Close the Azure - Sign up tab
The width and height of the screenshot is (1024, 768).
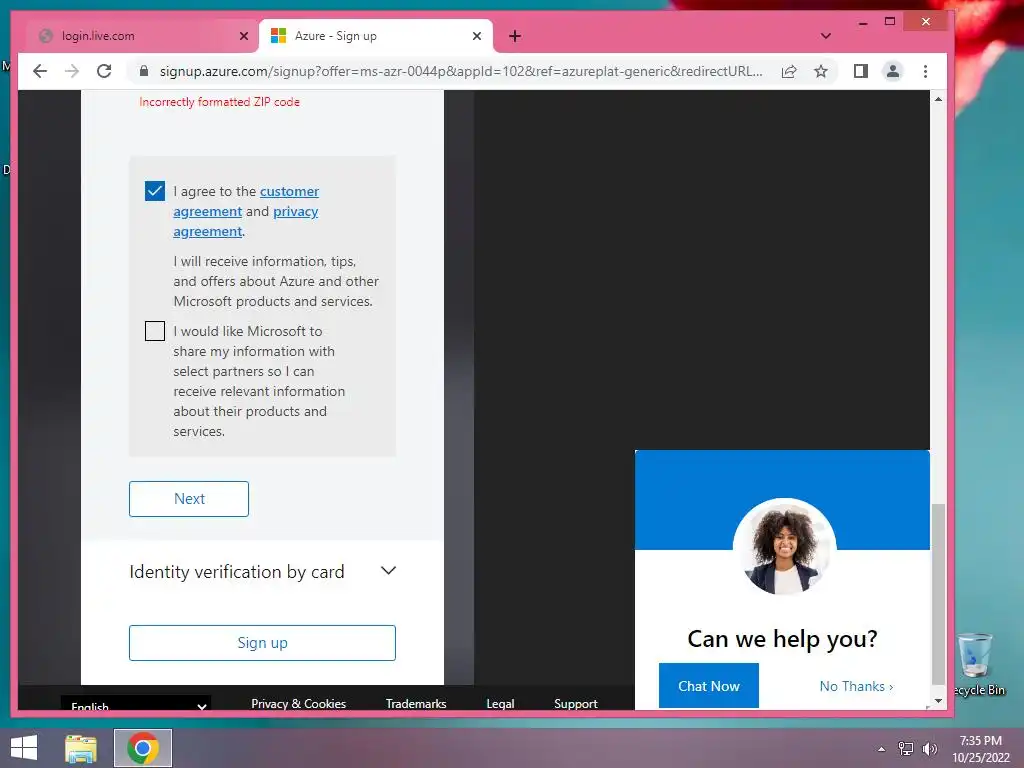click(477, 36)
